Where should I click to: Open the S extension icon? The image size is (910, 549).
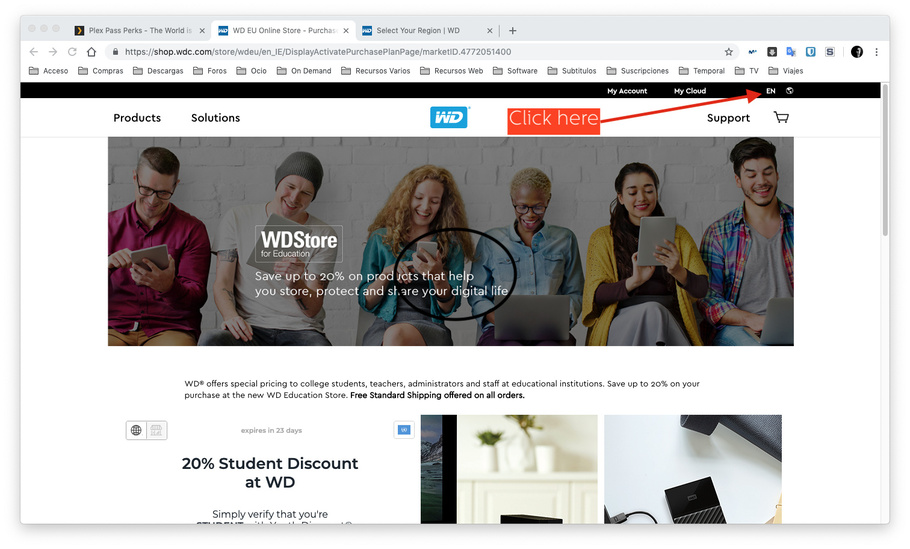830,52
